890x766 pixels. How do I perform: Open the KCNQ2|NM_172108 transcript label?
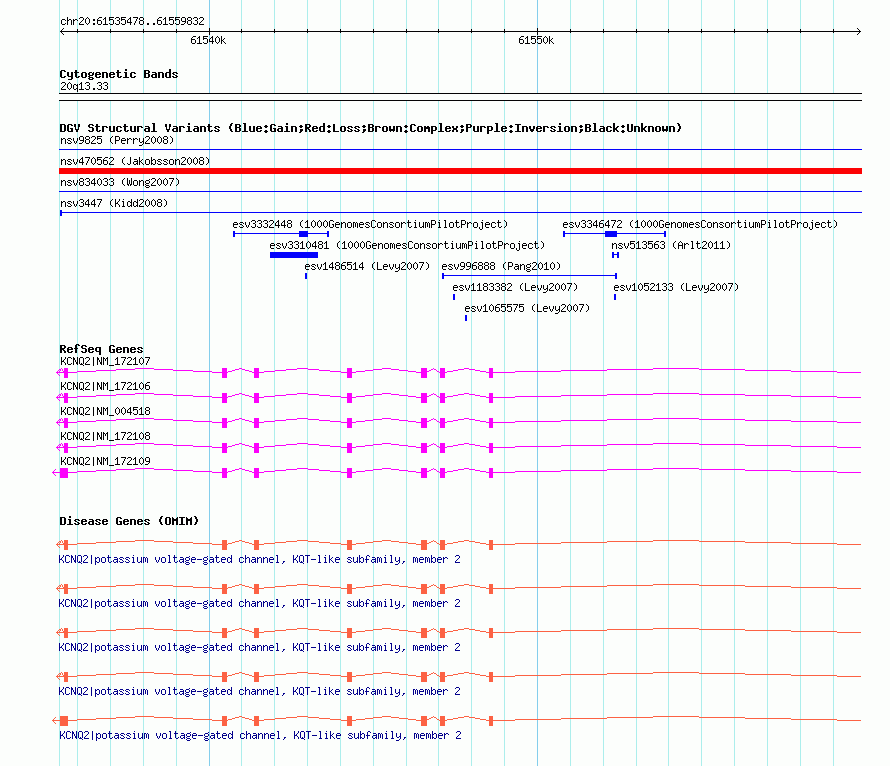tap(105, 436)
